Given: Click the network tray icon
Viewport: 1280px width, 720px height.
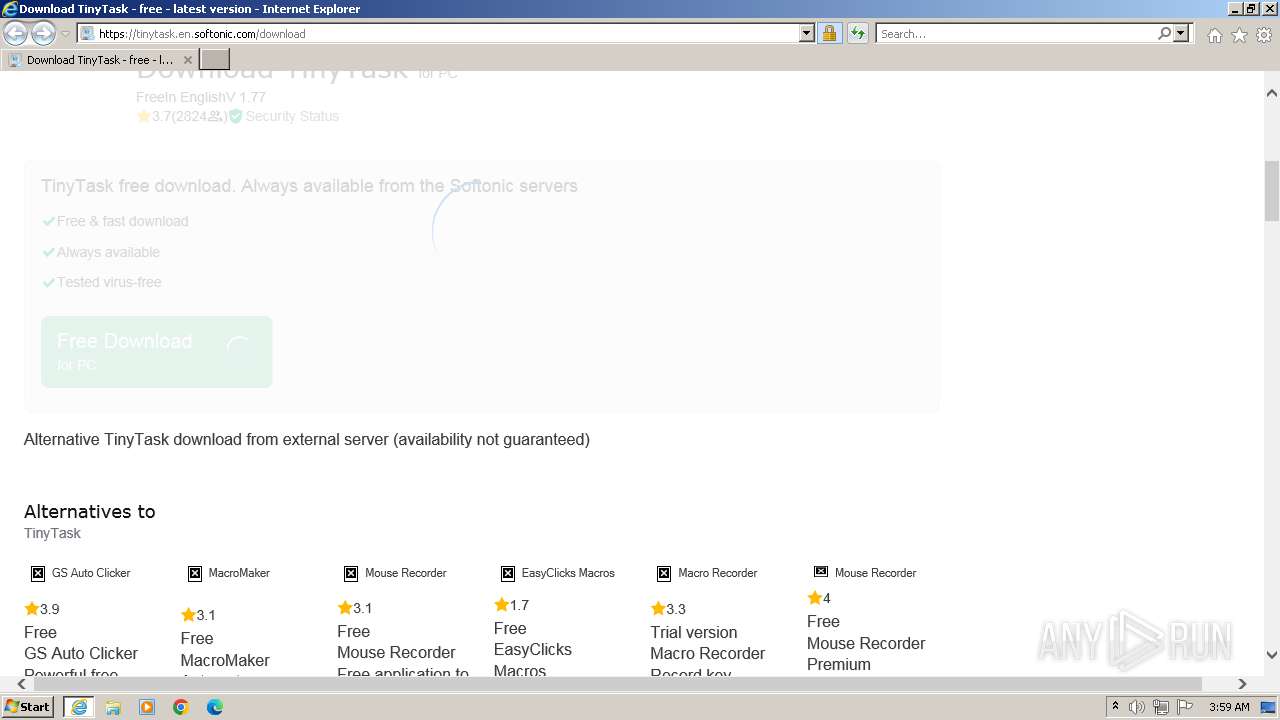Looking at the screenshot, I should 1161,707.
